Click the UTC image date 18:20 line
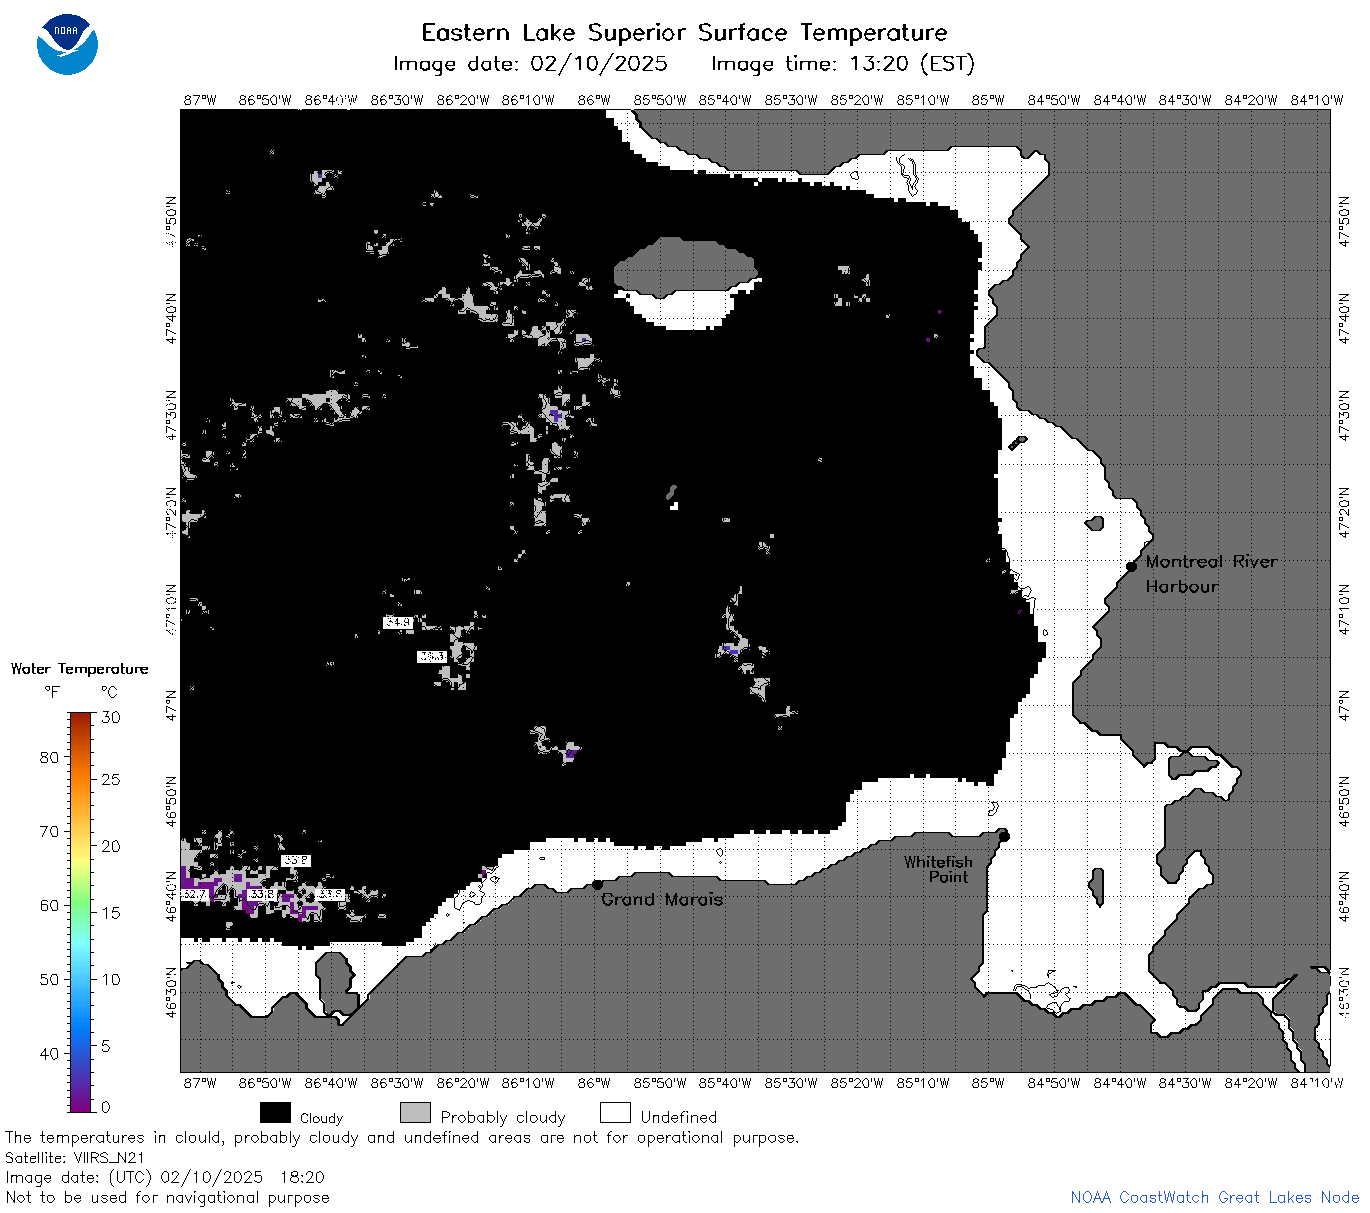Image resolution: width=1370 pixels, height=1213 pixels. (x=165, y=1177)
